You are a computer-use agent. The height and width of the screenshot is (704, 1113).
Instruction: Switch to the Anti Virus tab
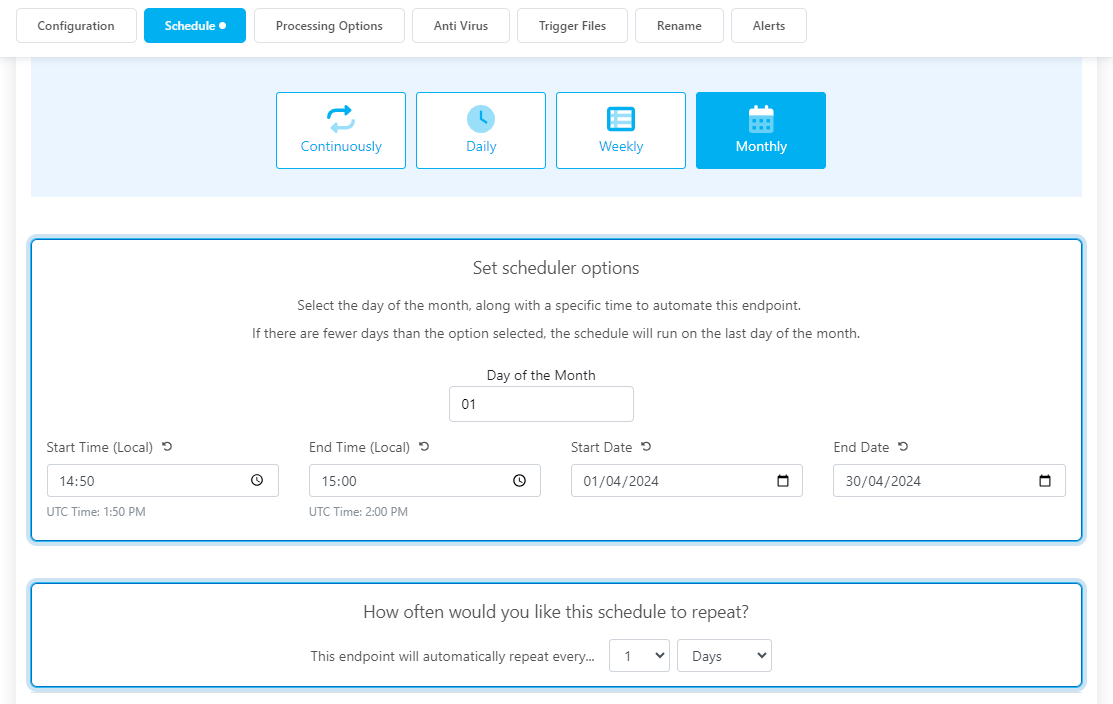461,26
